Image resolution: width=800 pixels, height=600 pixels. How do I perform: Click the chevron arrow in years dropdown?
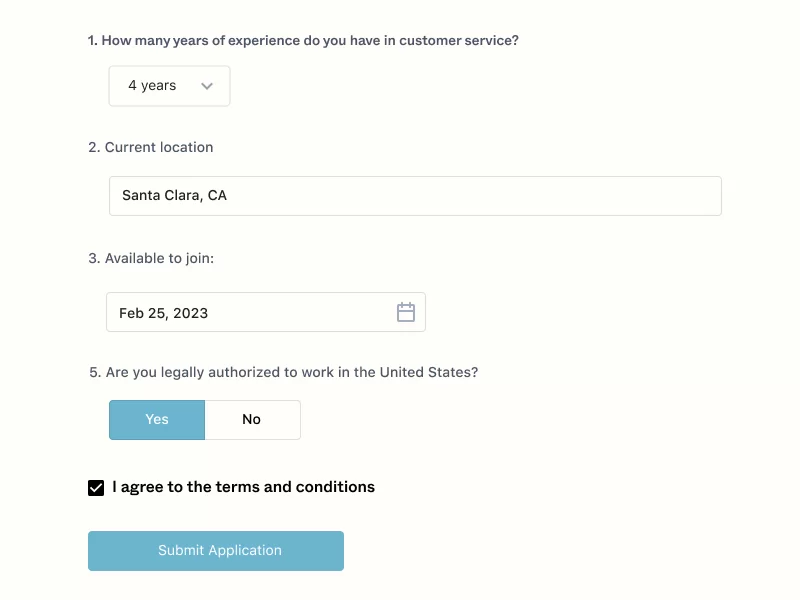pos(207,86)
